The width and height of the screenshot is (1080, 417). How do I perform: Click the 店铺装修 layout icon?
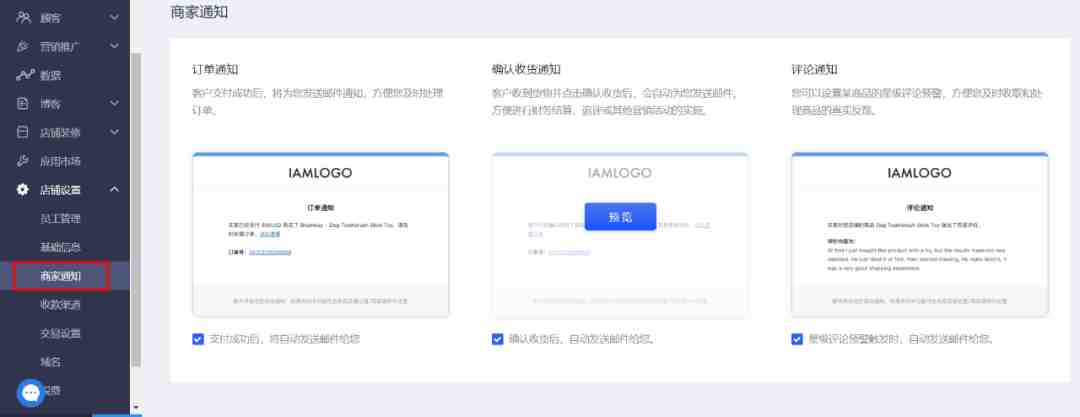pyautogui.click(x=23, y=132)
